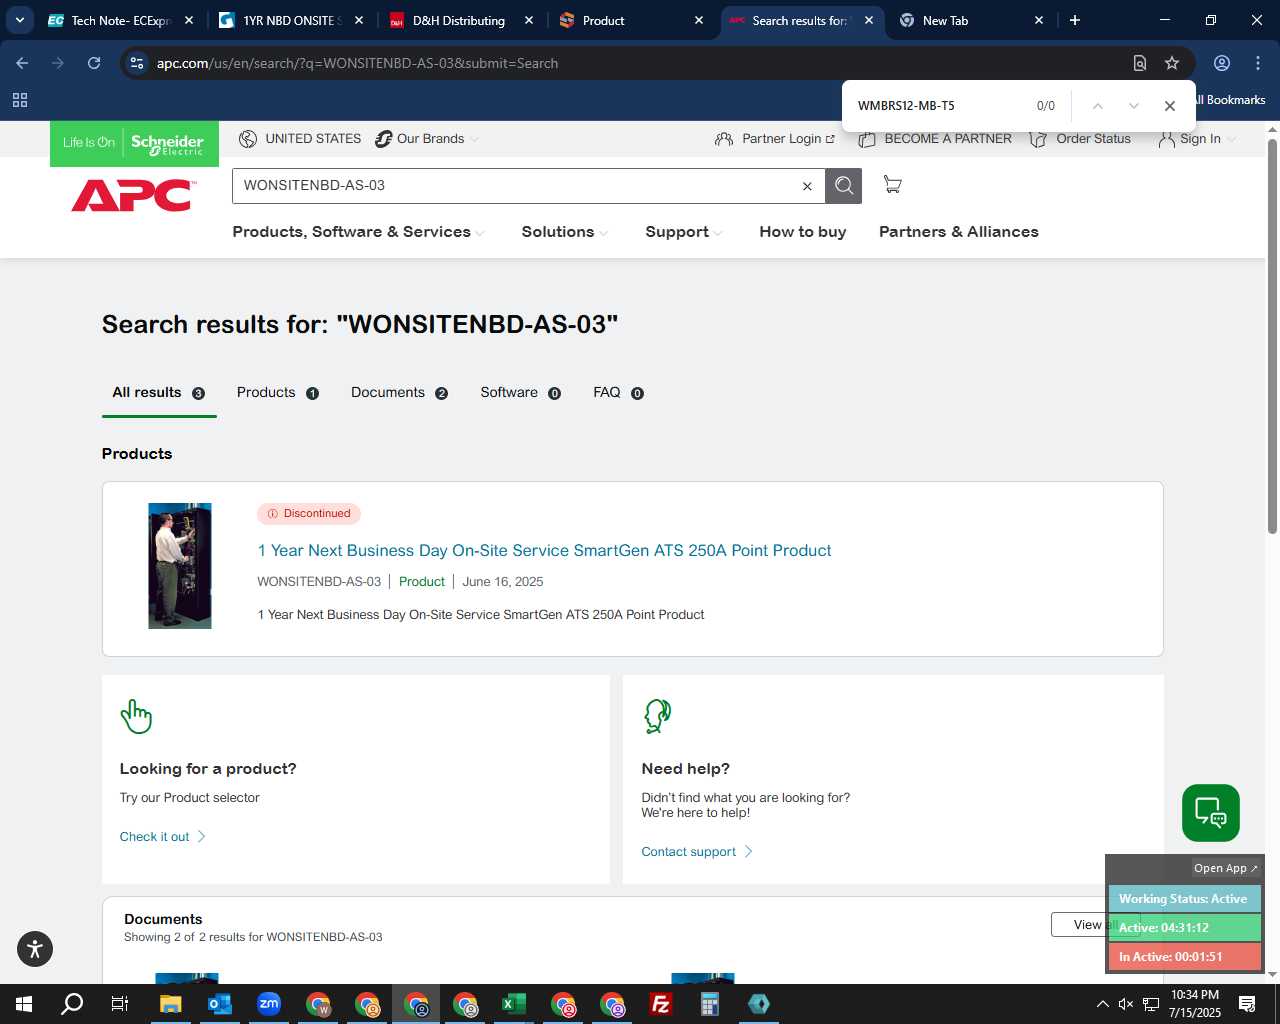The image size is (1280, 1024).
Task: Open the apps grid icon in bookmarks bar
Action: pyautogui.click(x=20, y=100)
